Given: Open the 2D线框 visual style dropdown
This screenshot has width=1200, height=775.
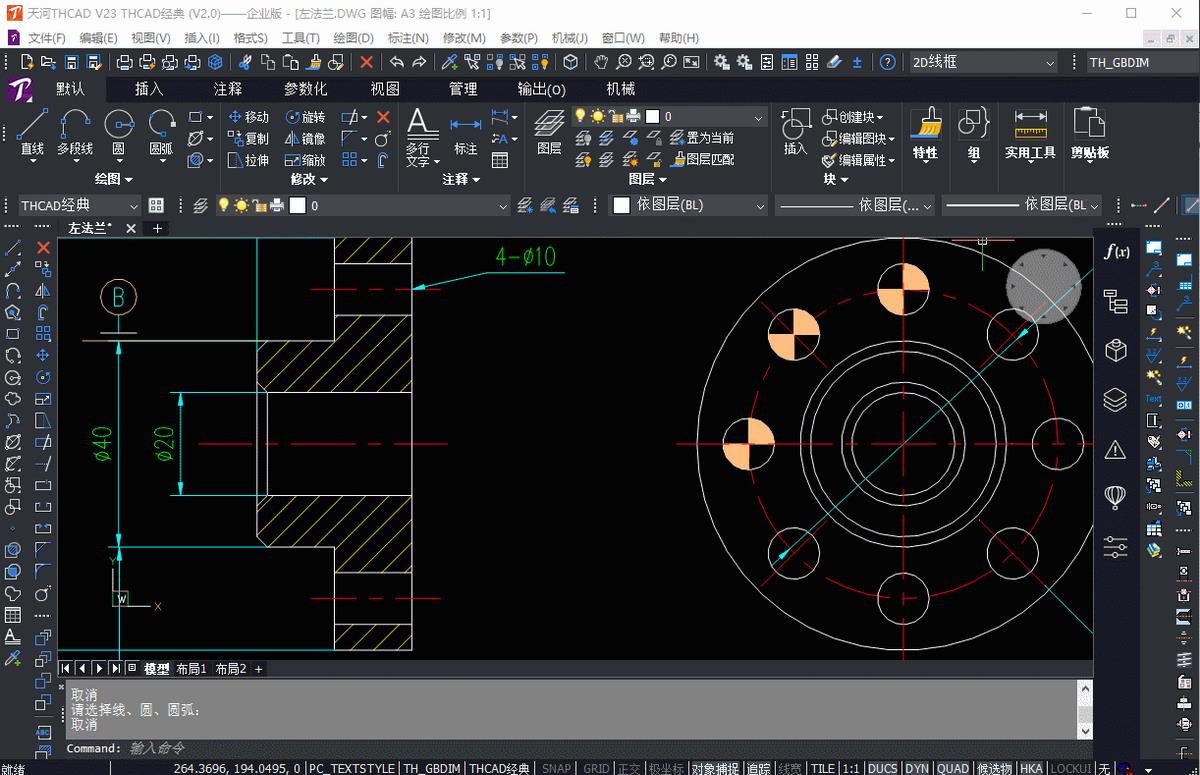Looking at the screenshot, I should click(982, 62).
